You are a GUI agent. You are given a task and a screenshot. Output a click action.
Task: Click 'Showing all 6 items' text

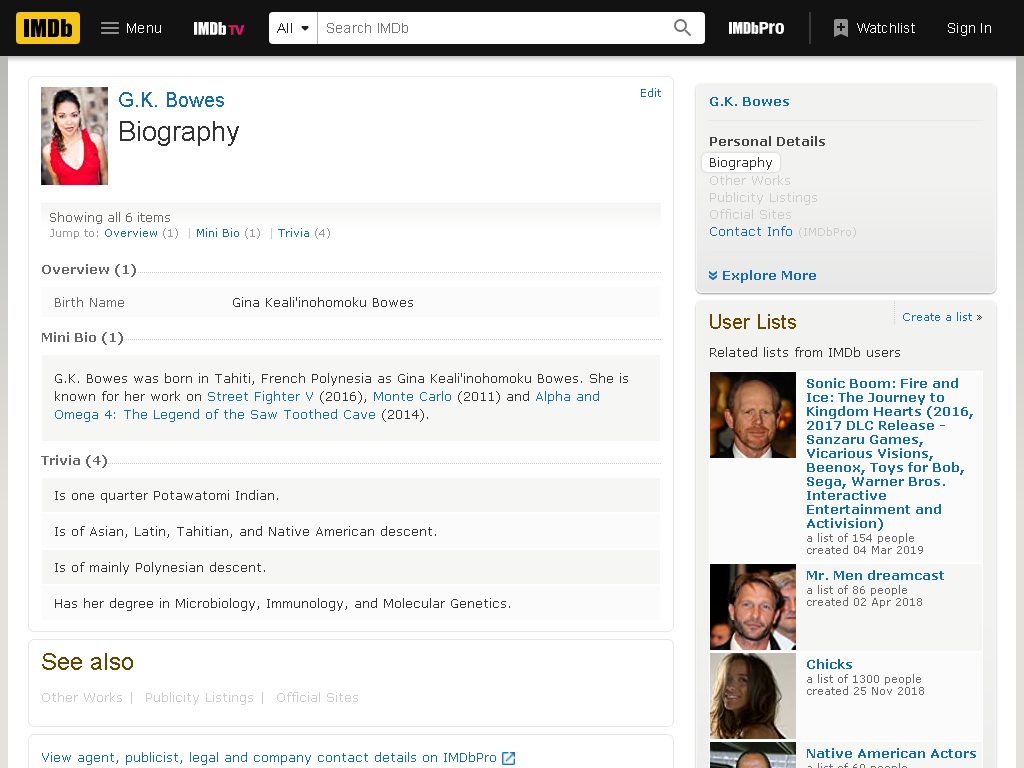pyautogui.click(x=110, y=217)
